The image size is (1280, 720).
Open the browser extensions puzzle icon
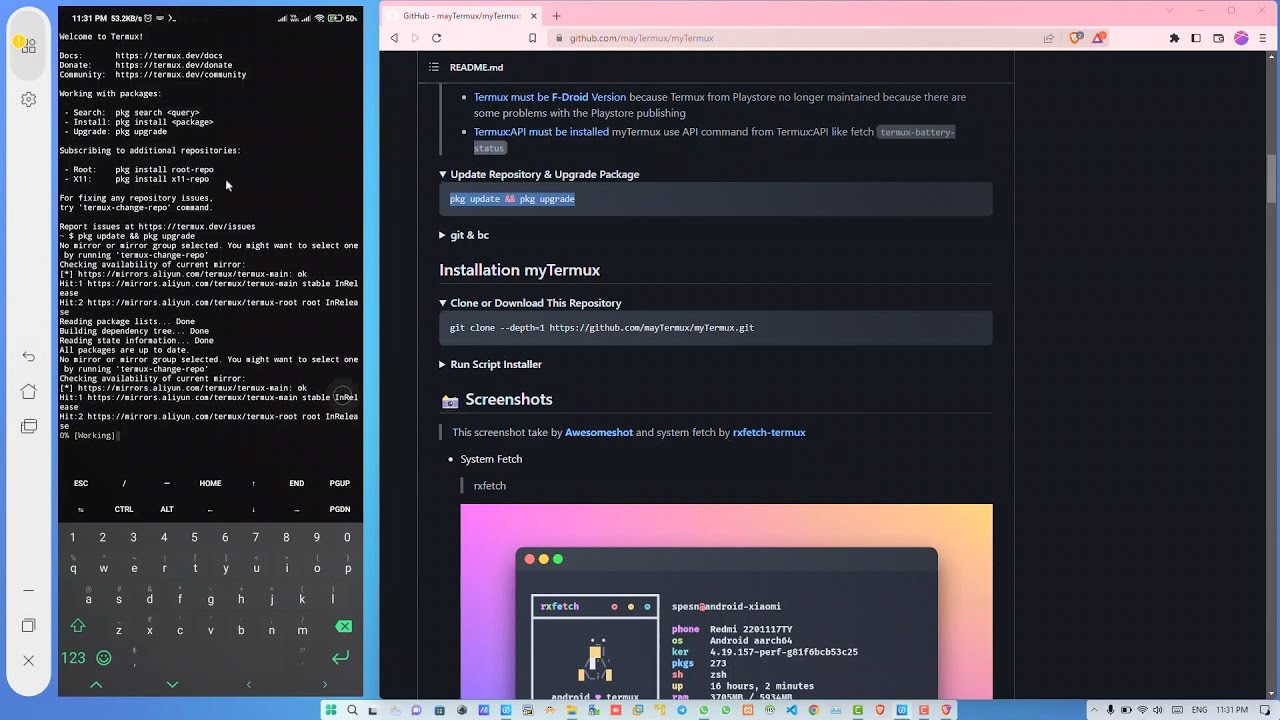(1174, 38)
